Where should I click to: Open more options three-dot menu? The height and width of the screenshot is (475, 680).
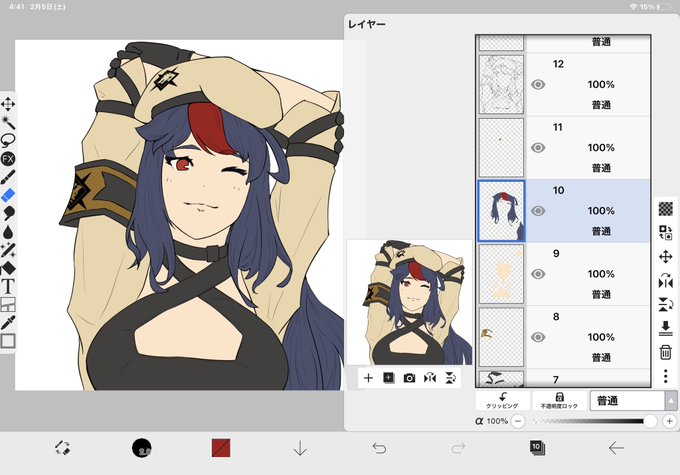click(x=666, y=376)
